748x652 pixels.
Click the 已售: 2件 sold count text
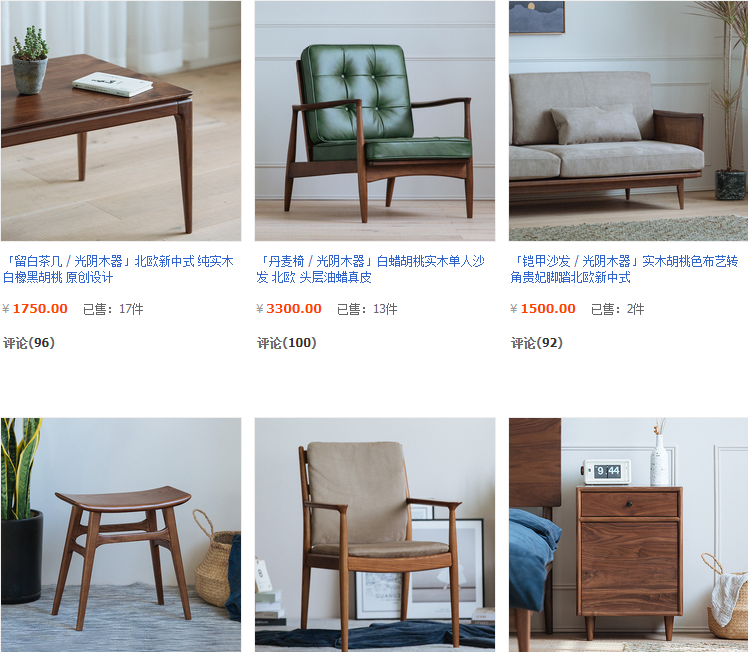click(x=618, y=309)
